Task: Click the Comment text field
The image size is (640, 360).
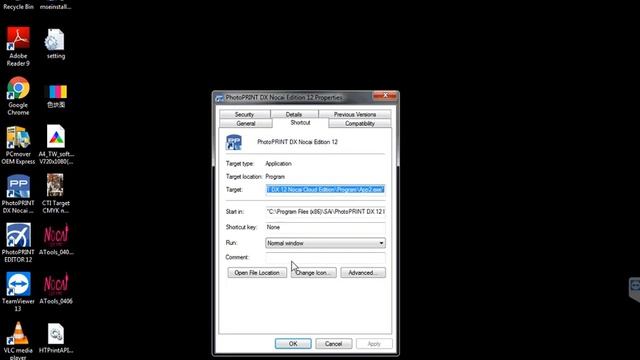Action: click(x=325, y=258)
